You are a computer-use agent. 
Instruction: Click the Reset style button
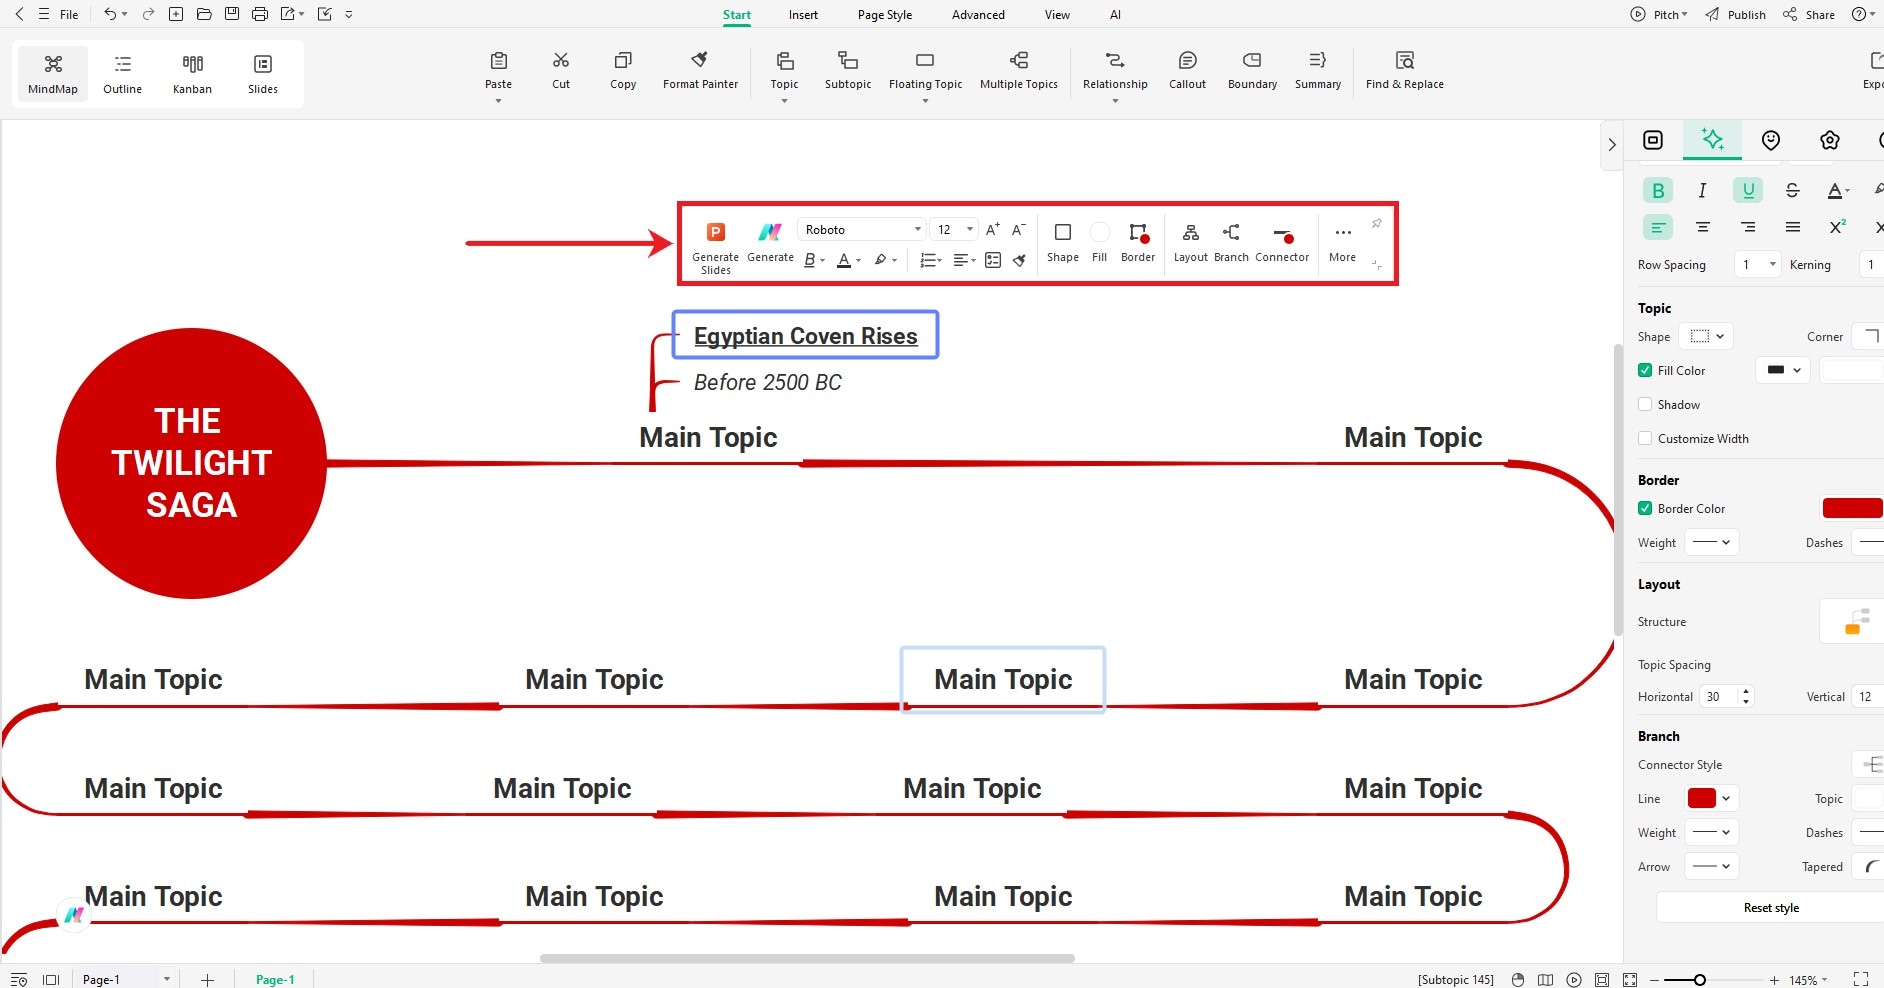pyautogui.click(x=1771, y=908)
